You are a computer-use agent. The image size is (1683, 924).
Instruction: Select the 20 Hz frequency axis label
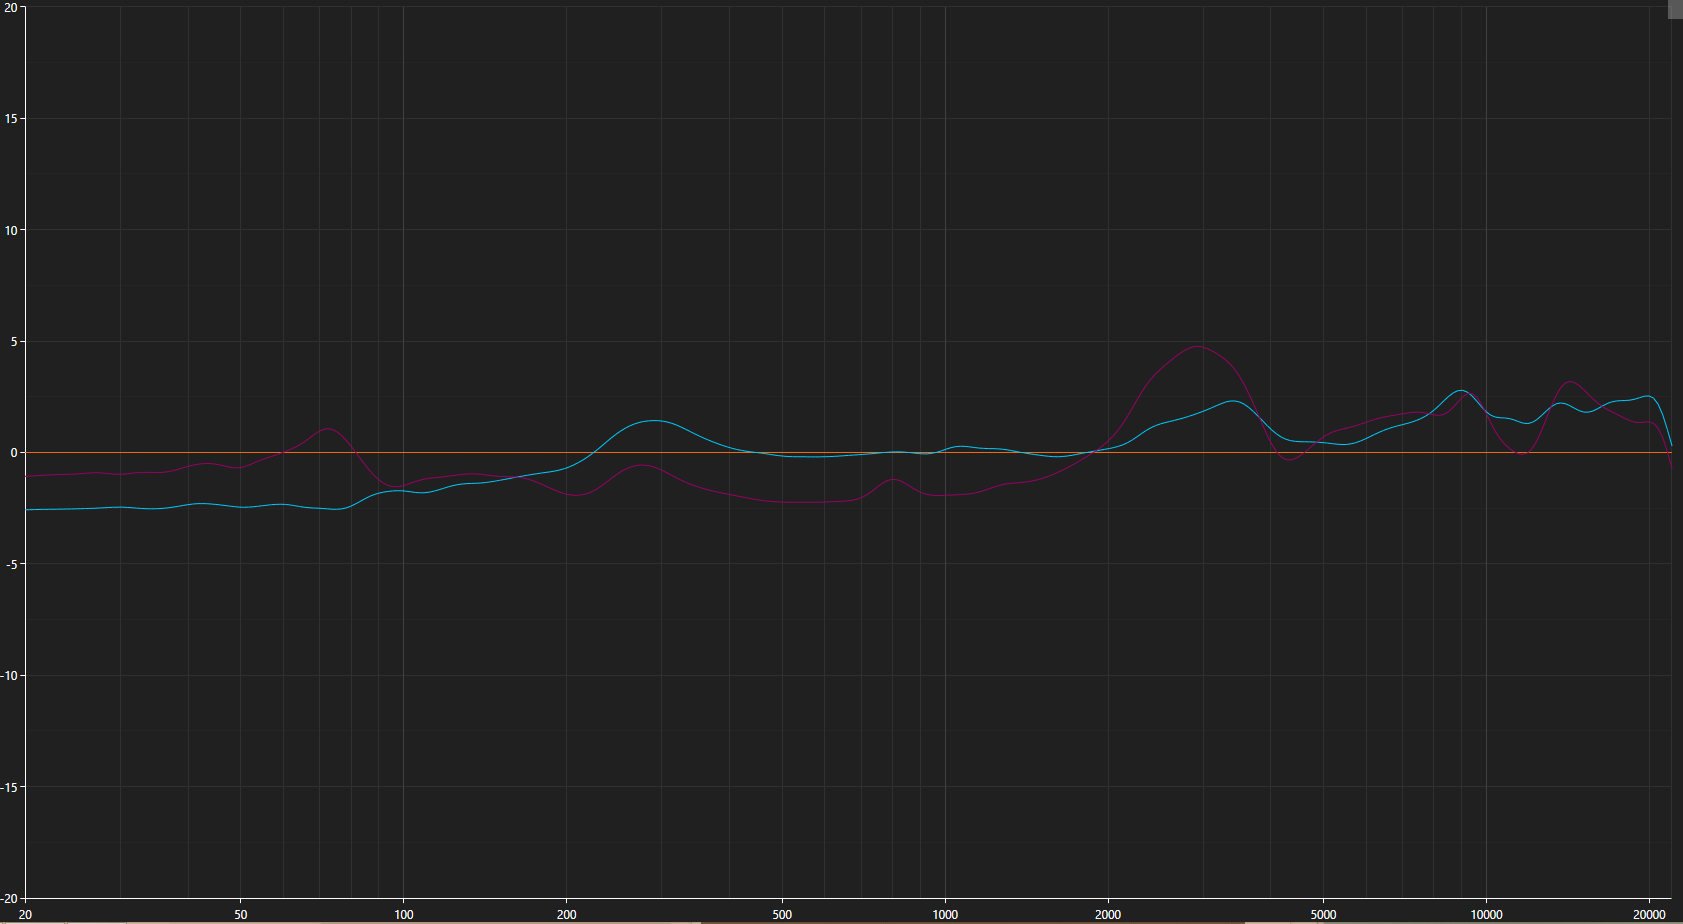pos(24,914)
